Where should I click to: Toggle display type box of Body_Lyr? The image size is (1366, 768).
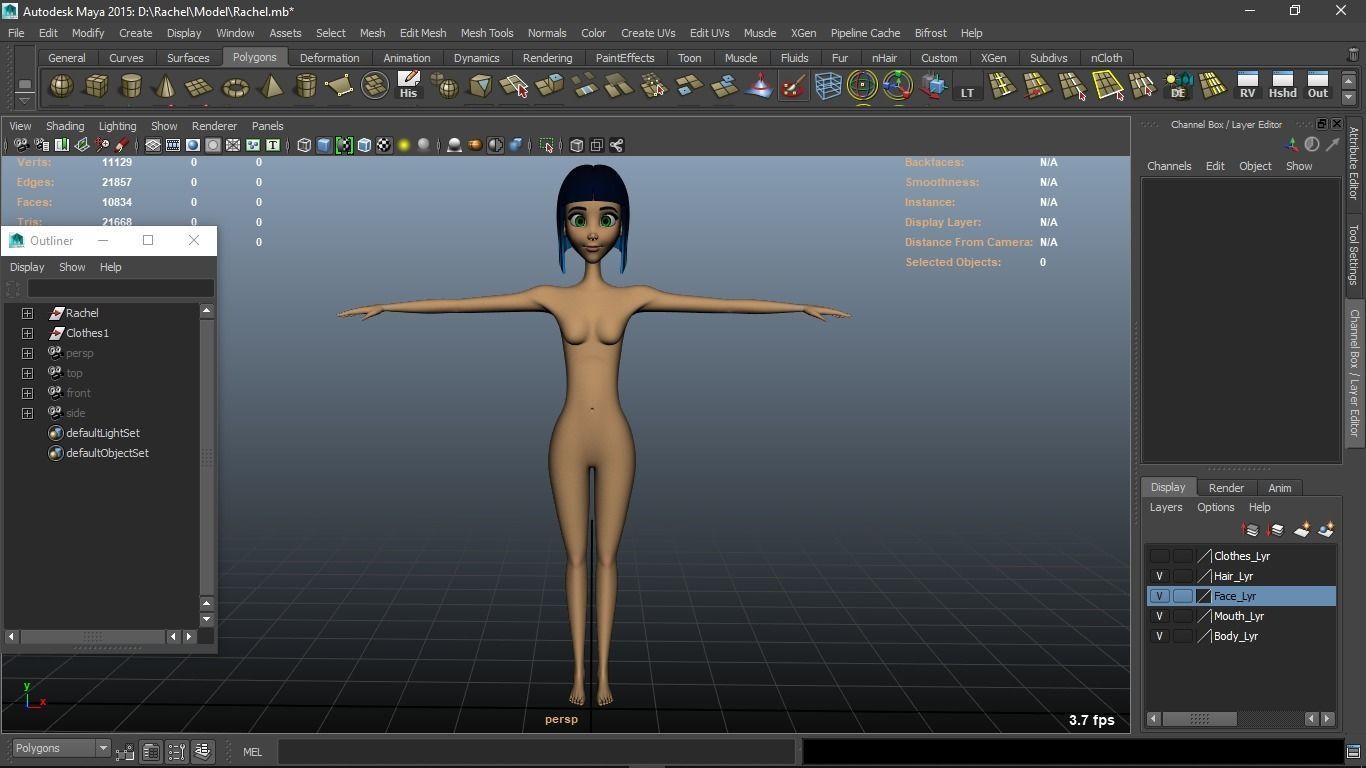(1183, 636)
